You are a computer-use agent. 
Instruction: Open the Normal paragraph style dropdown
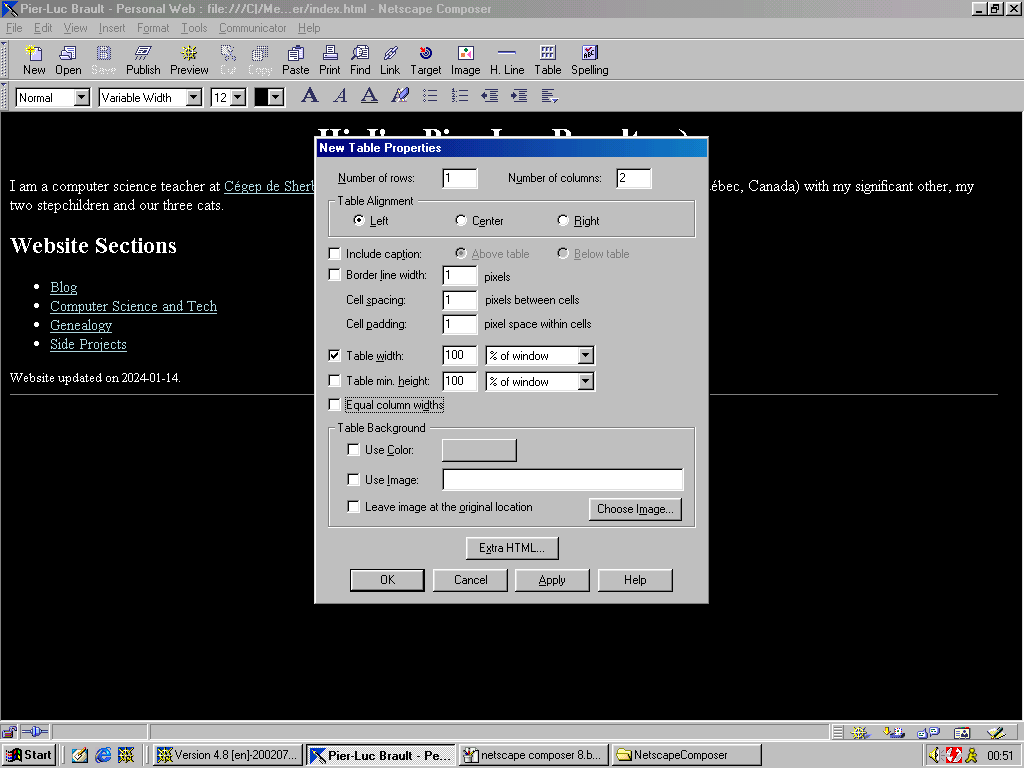81,98
